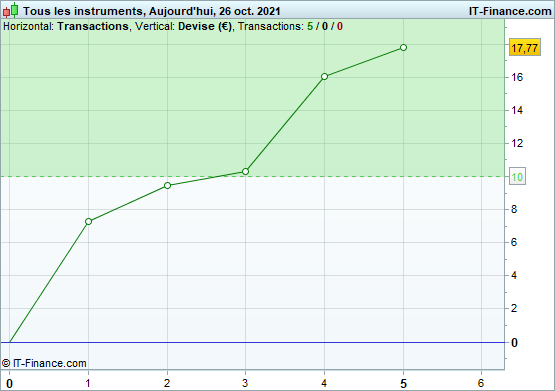This screenshot has height=391, width=555.
Task: Click the bold '5' on horizontal axis
Action: (x=404, y=384)
